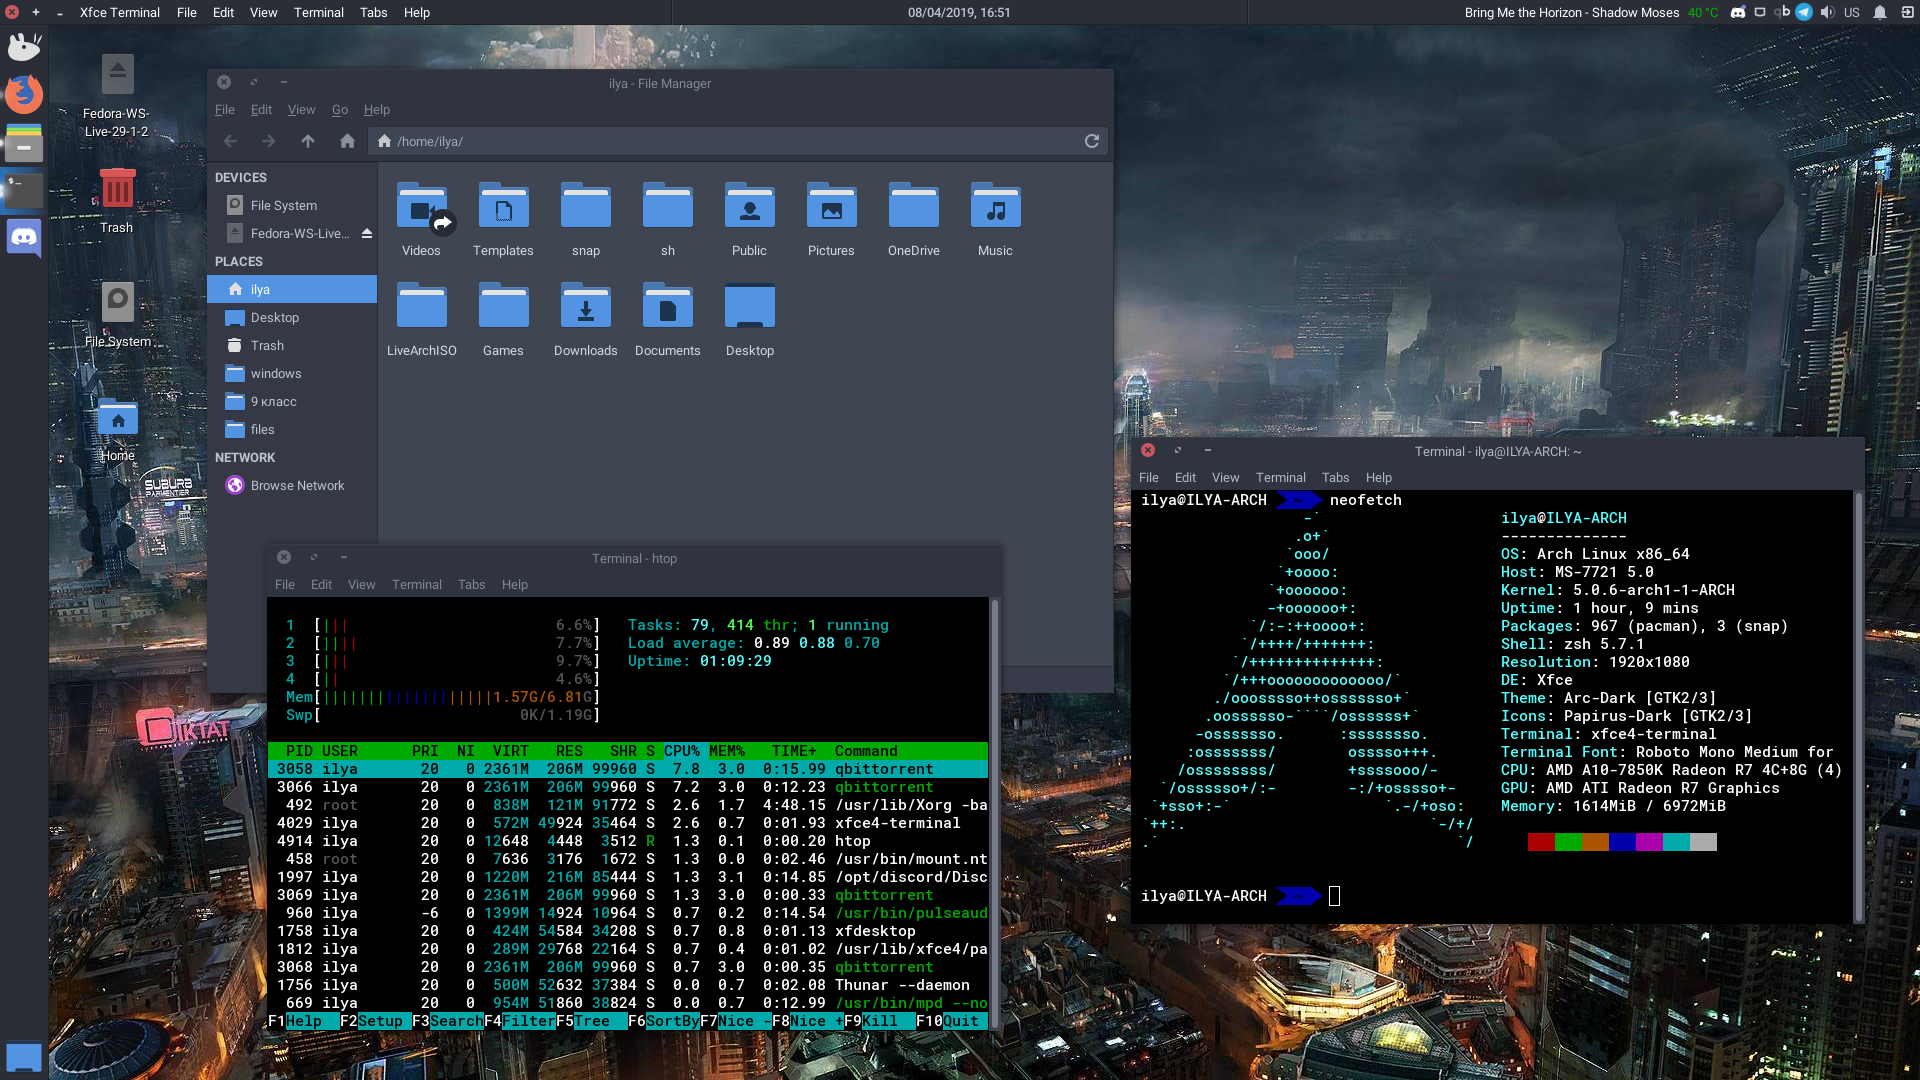Image resolution: width=1920 pixels, height=1080 pixels.
Task: Click the reload icon in File Manager
Action: pos(1092,141)
